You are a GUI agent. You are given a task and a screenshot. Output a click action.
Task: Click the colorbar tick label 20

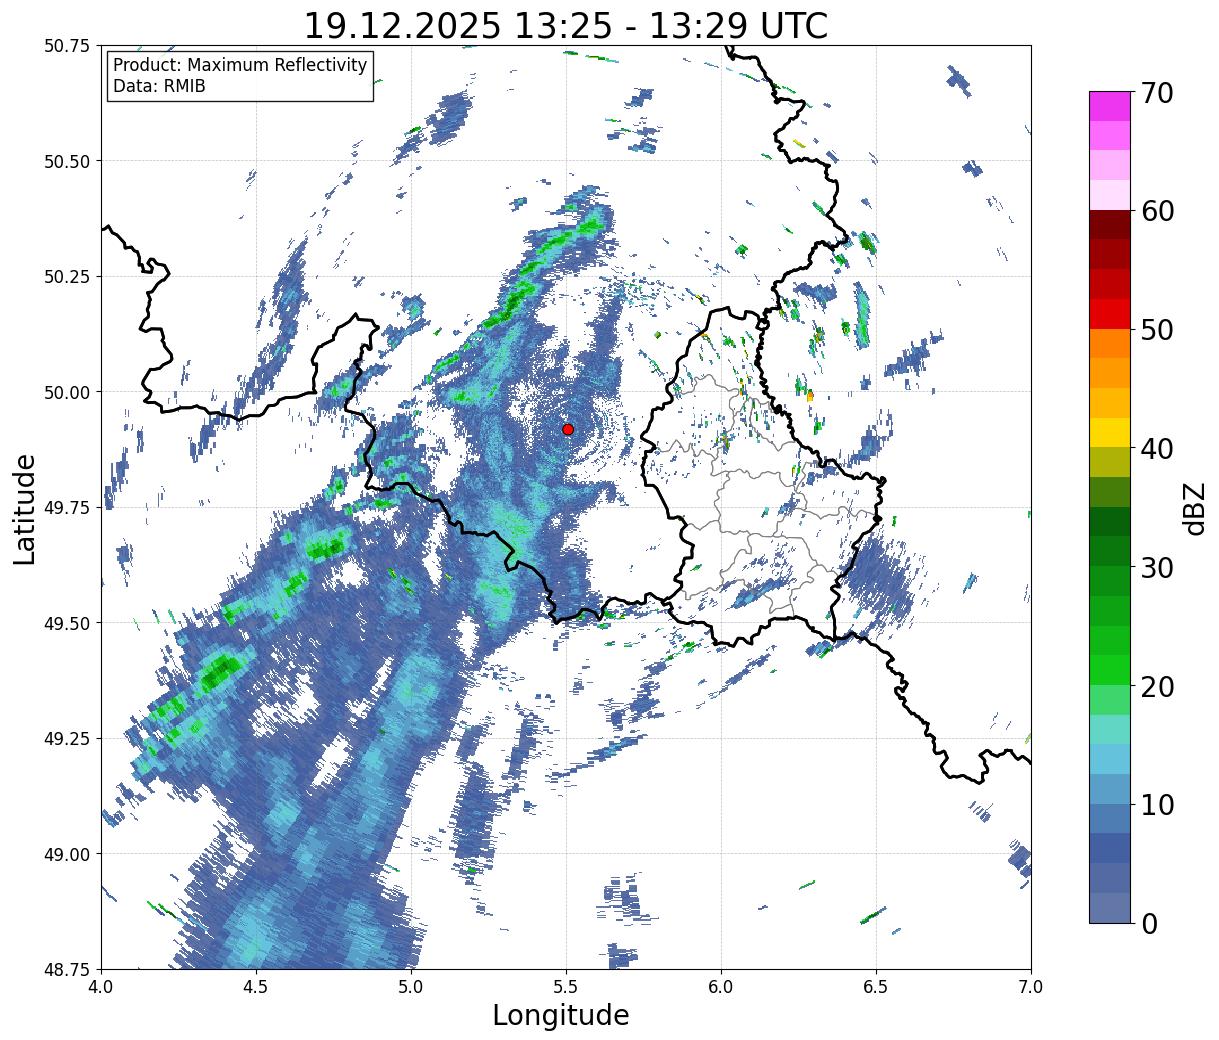click(1156, 686)
